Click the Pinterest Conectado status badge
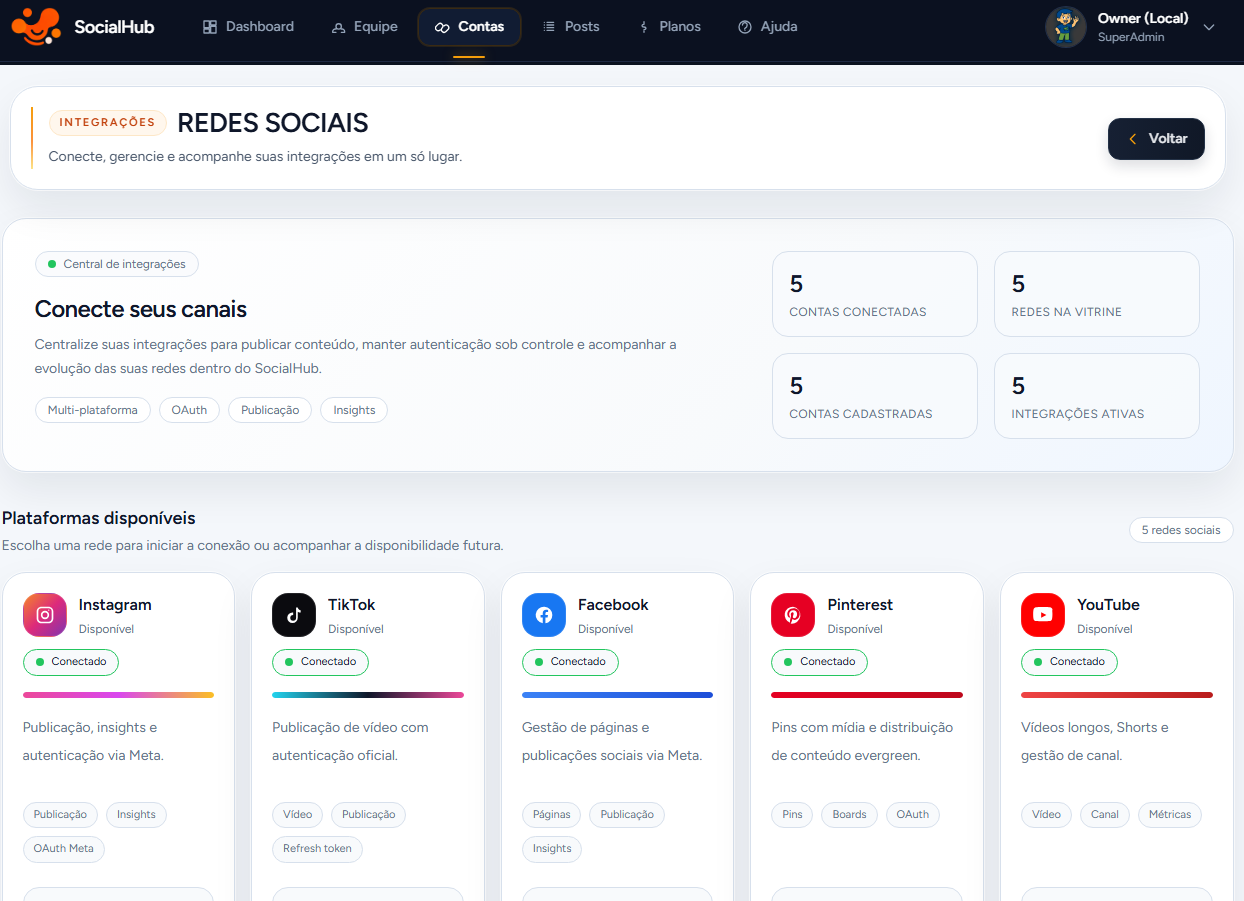The image size is (1244, 901). pos(819,662)
